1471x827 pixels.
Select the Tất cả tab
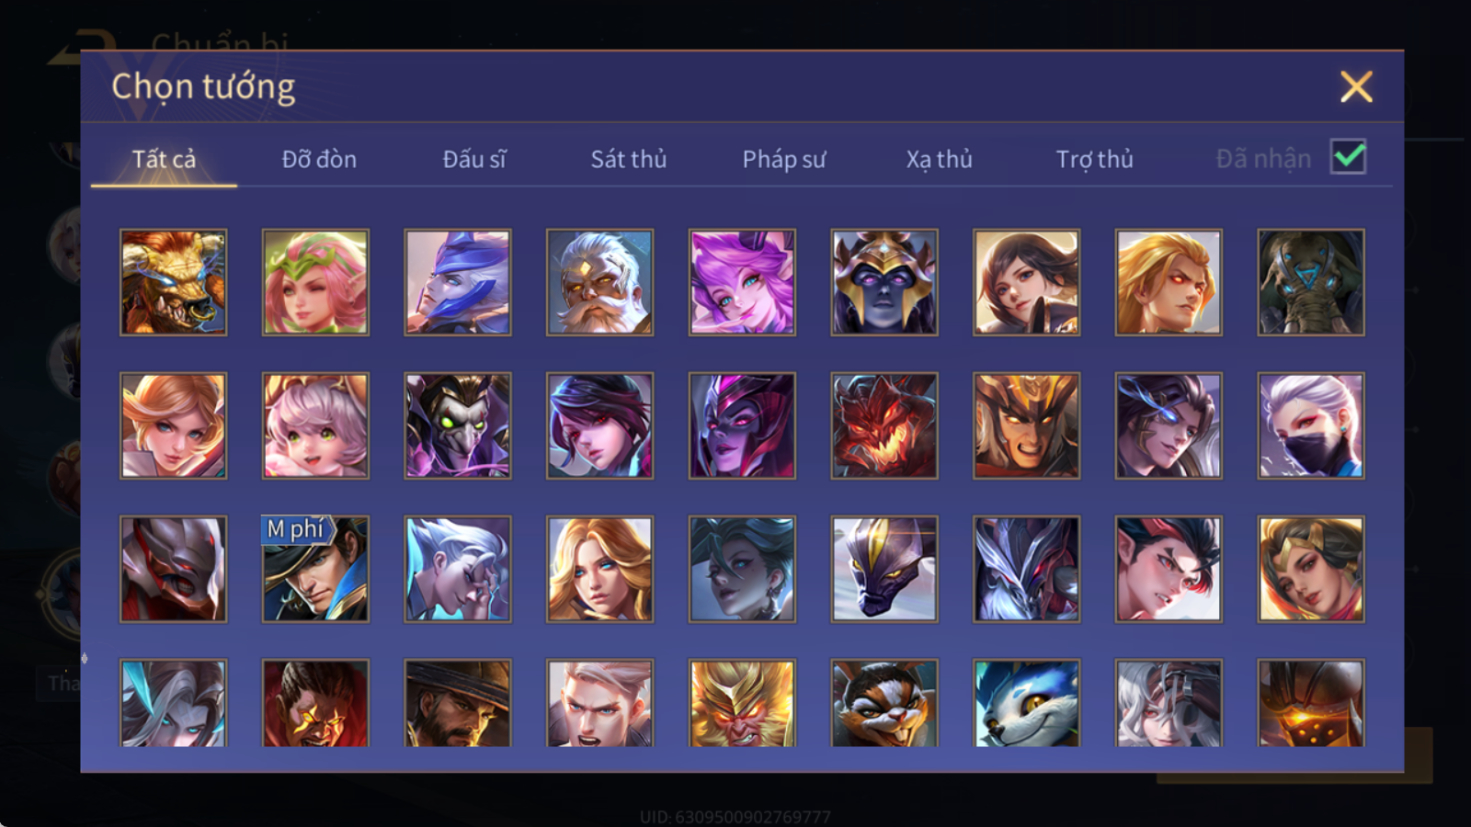tap(164, 159)
